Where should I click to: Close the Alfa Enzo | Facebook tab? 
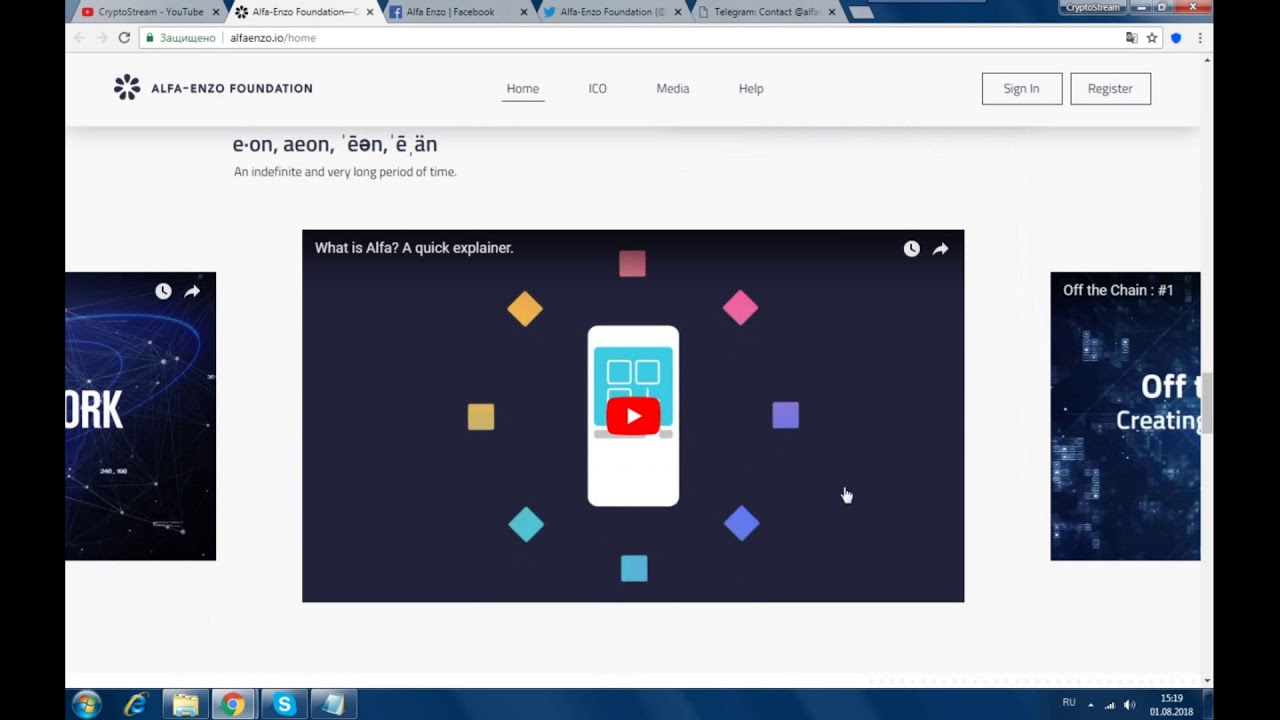coord(523,12)
